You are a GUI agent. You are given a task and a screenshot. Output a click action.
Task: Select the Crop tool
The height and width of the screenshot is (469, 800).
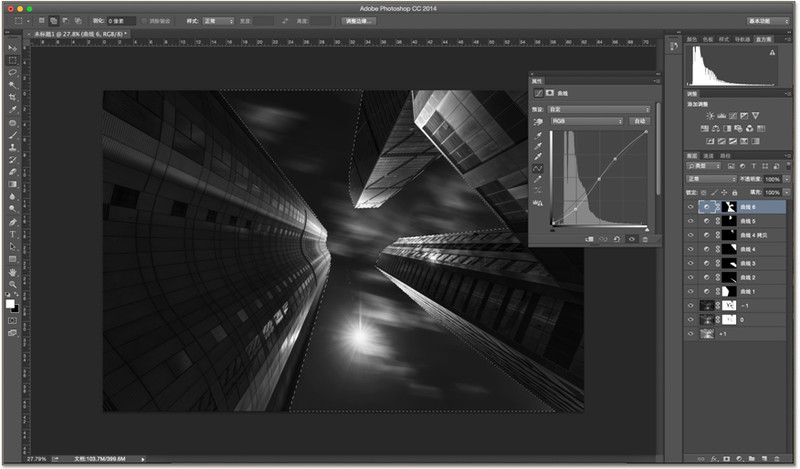(12, 97)
